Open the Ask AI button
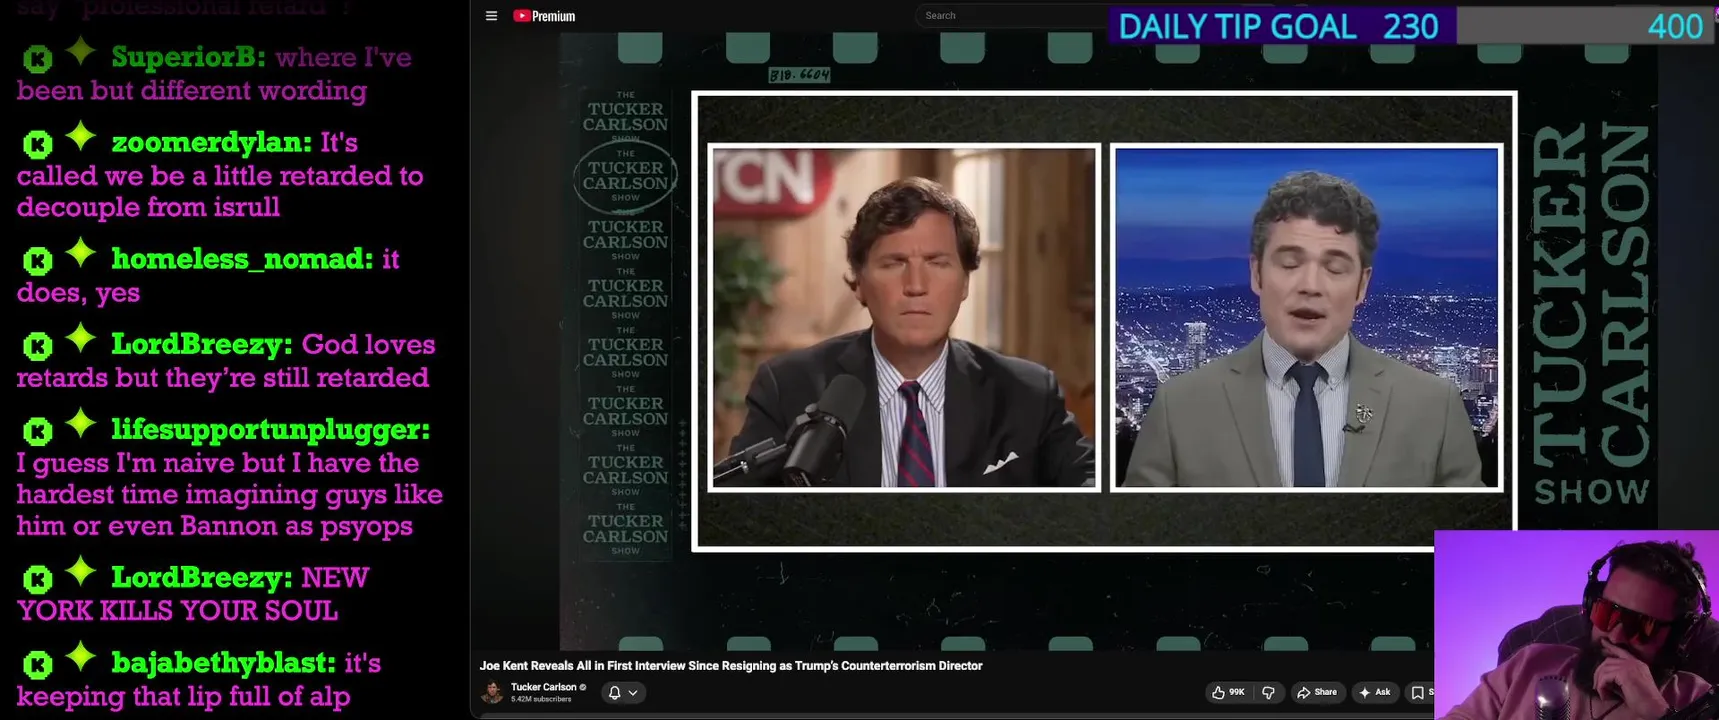The height and width of the screenshot is (720, 1719). click(x=1375, y=692)
